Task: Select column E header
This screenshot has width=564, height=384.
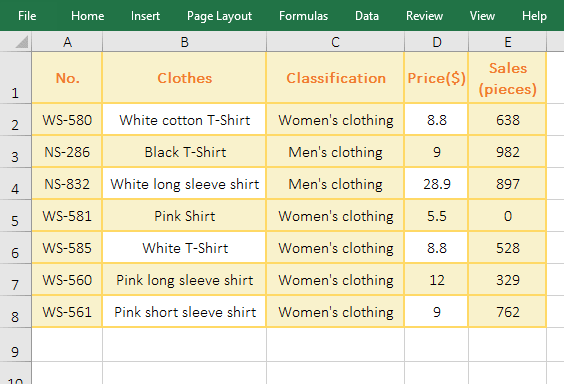Action: (x=508, y=42)
